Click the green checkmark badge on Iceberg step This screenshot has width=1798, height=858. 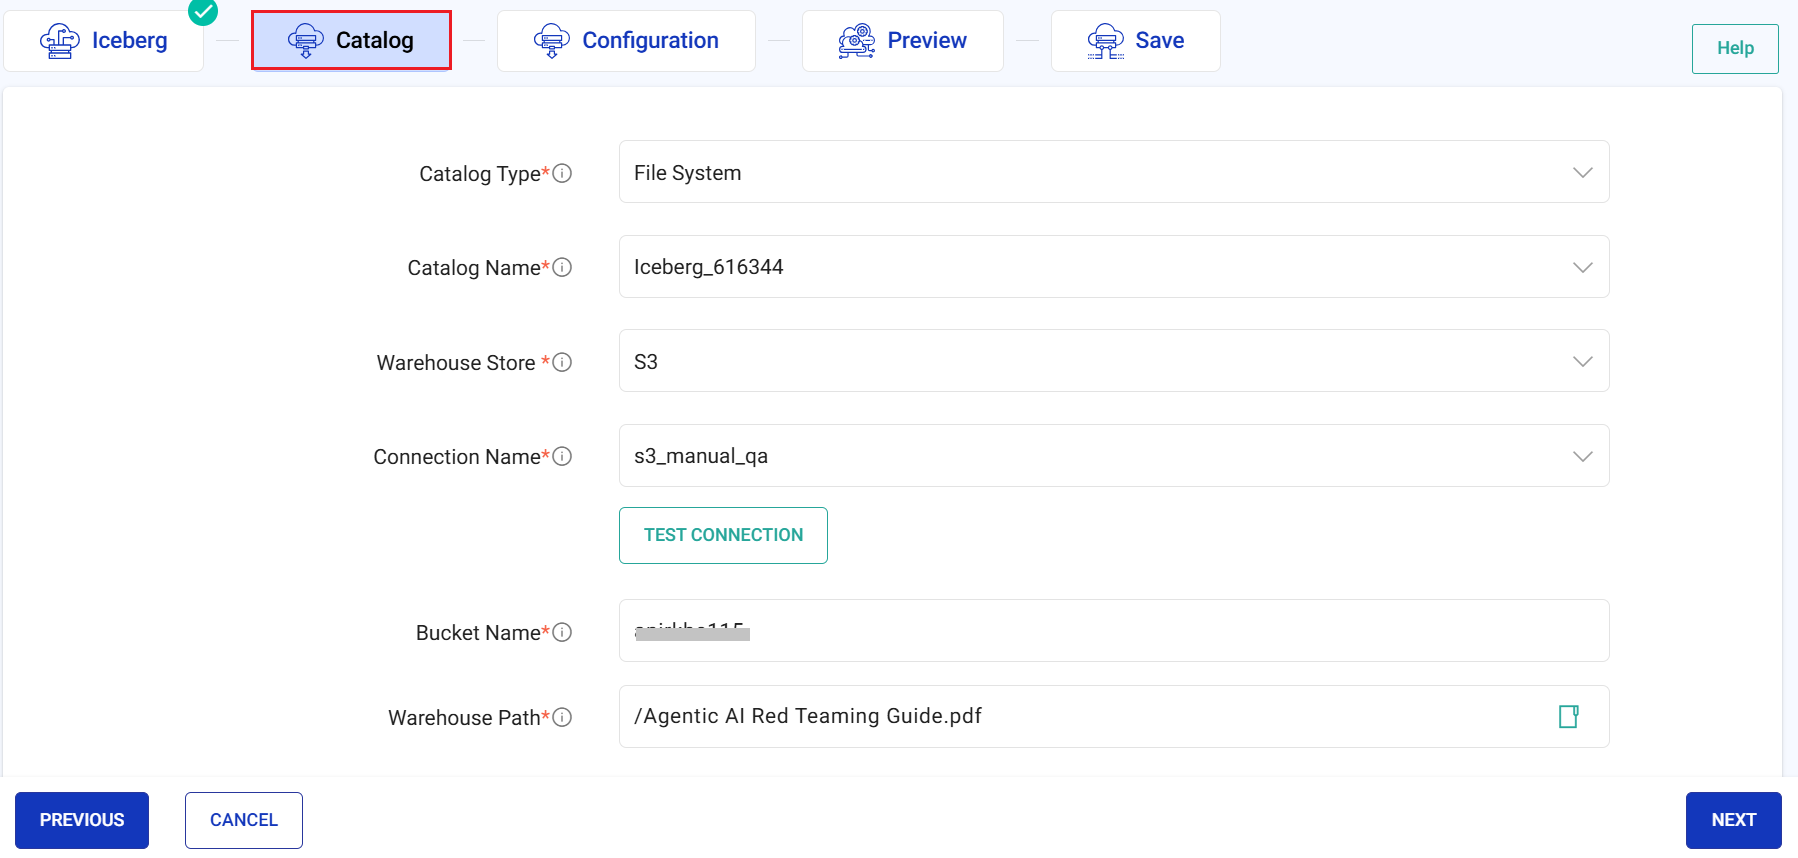pyautogui.click(x=203, y=11)
